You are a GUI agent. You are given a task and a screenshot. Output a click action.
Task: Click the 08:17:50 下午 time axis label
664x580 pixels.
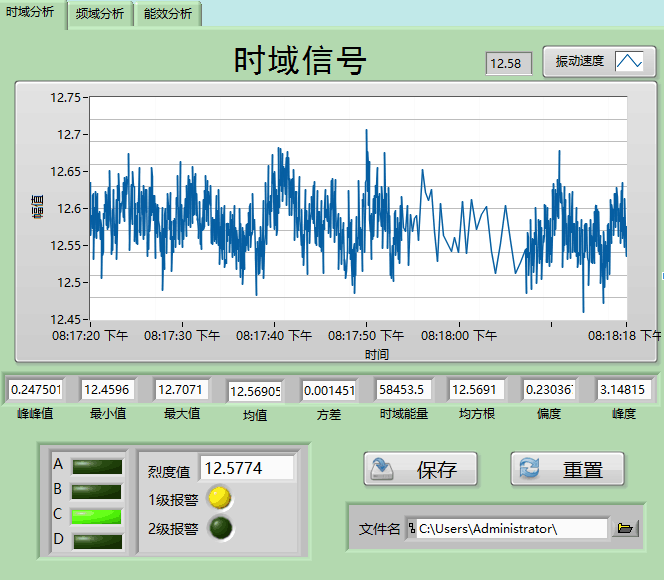tap(366, 336)
